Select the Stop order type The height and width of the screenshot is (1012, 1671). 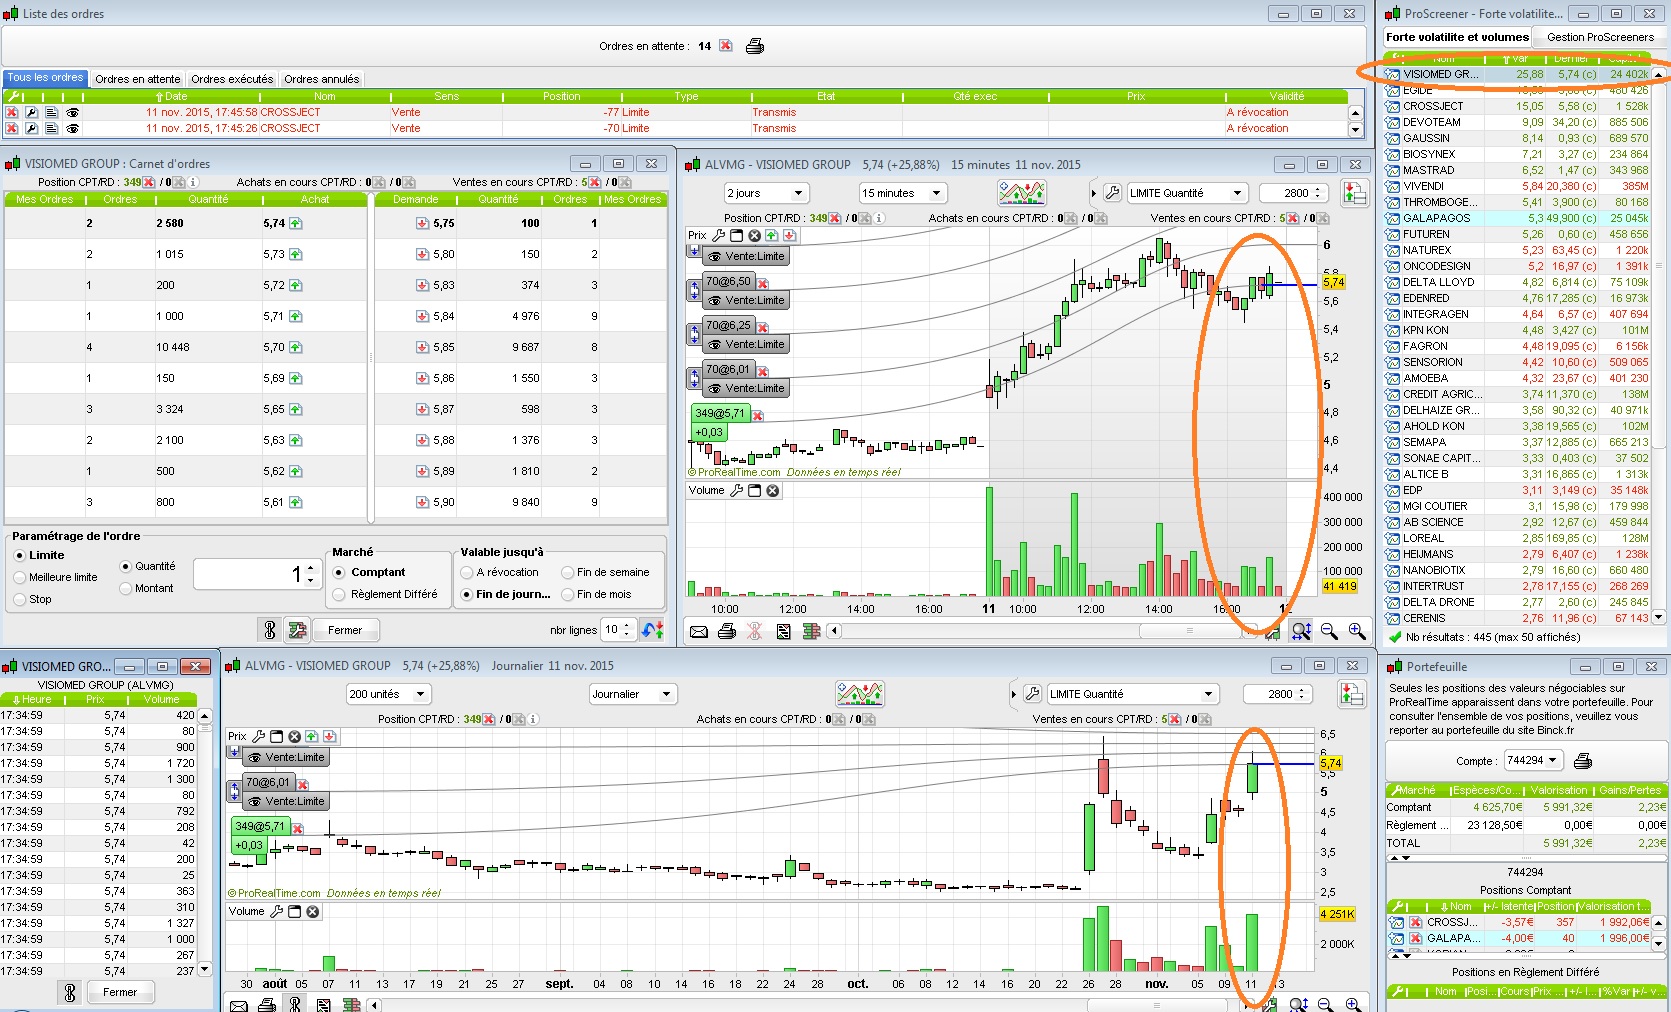(33, 600)
